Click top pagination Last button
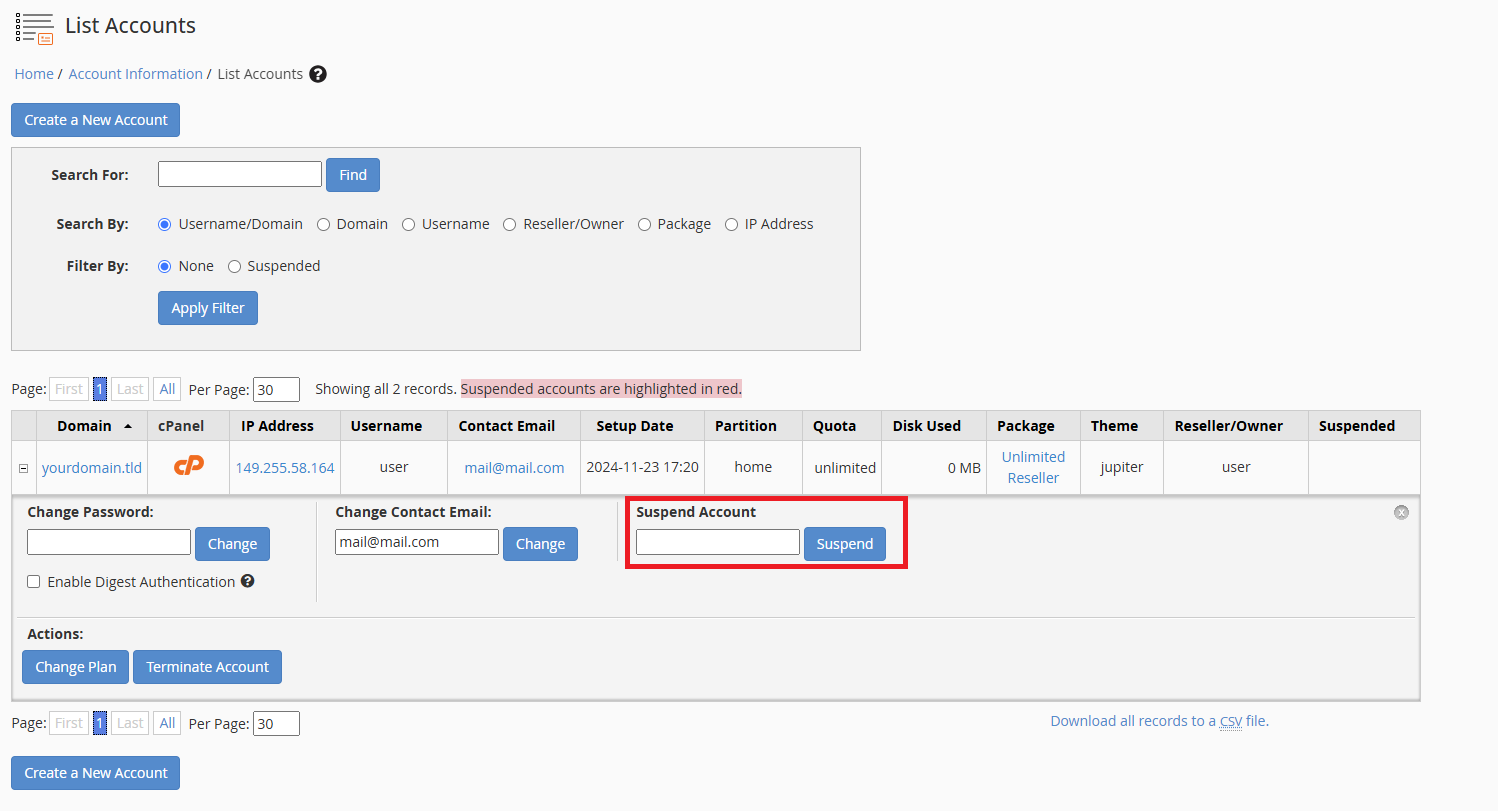This screenshot has height=811, width=1498. (x=130, y=389)
